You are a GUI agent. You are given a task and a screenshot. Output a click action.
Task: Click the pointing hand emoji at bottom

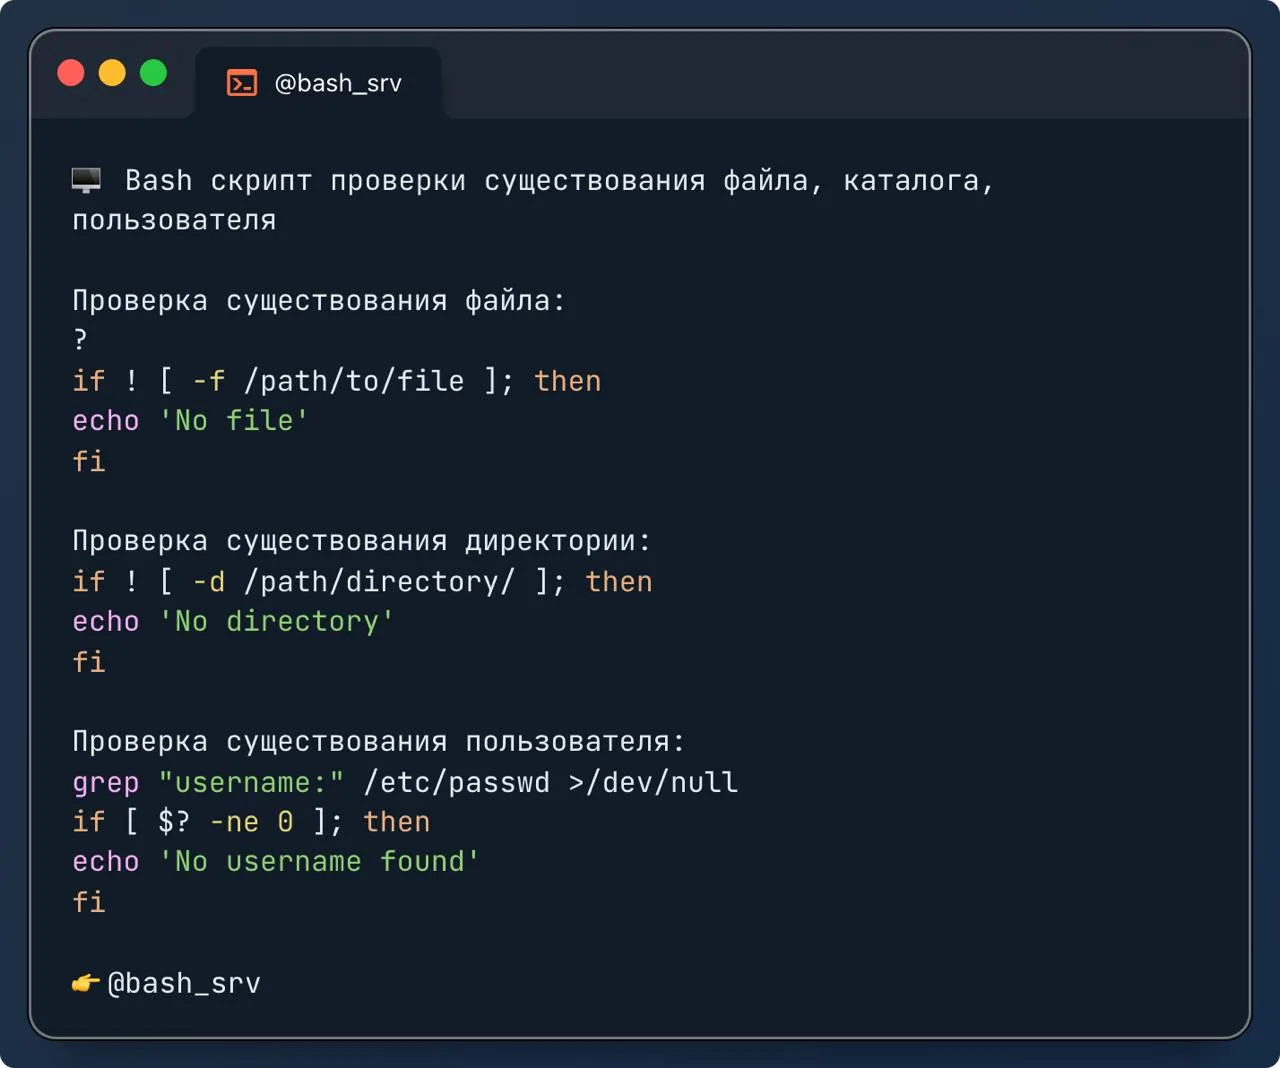(86, 984)
